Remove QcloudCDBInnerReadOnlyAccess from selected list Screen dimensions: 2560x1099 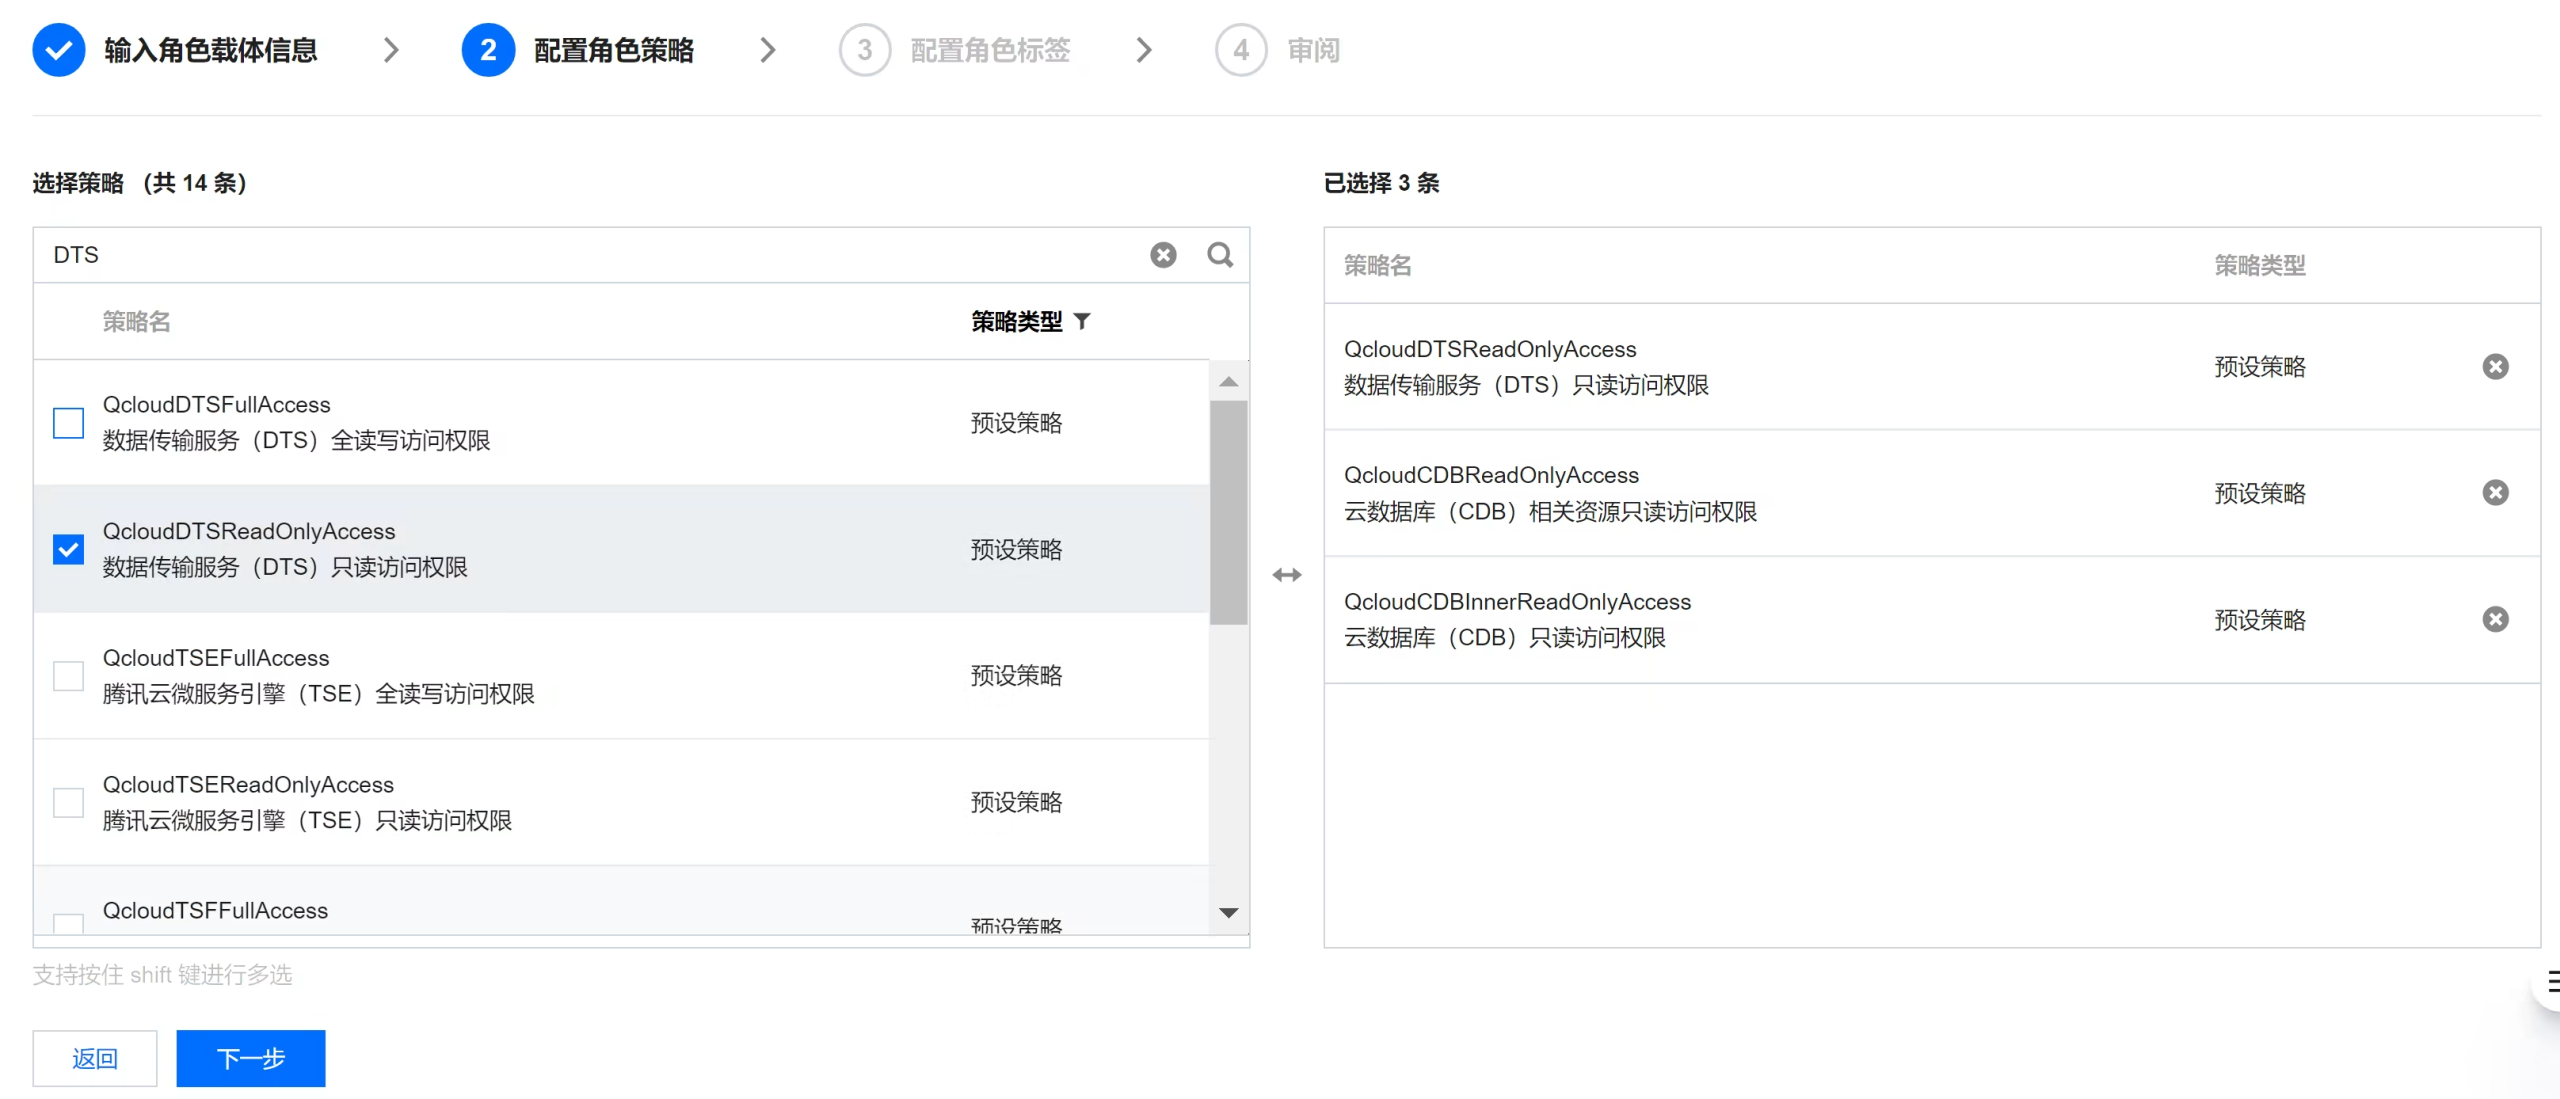click(x=2495, y=620)
